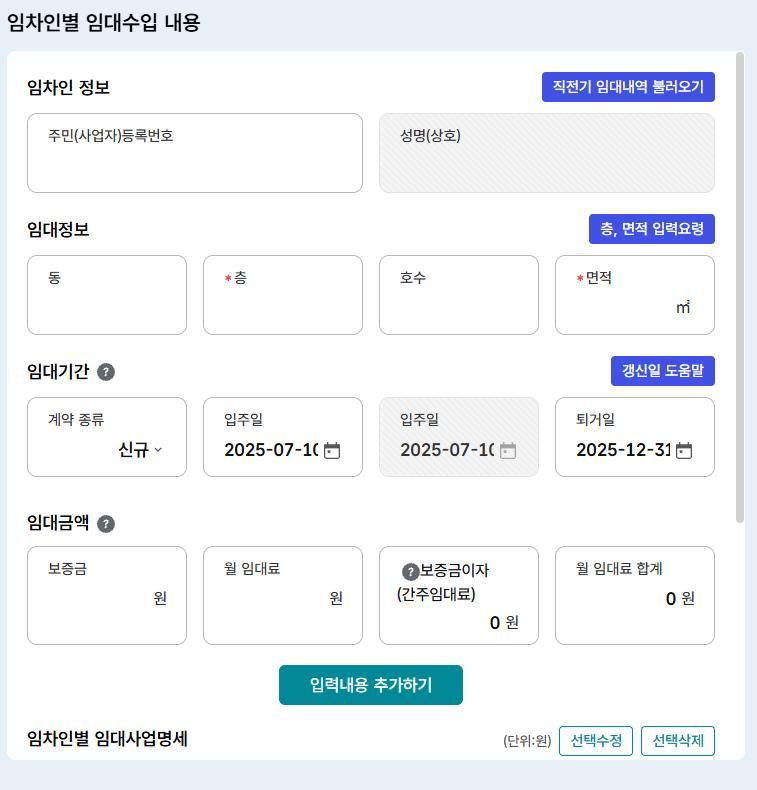
Task: Click 선택삭제 button
Action: tap(678, 741)
